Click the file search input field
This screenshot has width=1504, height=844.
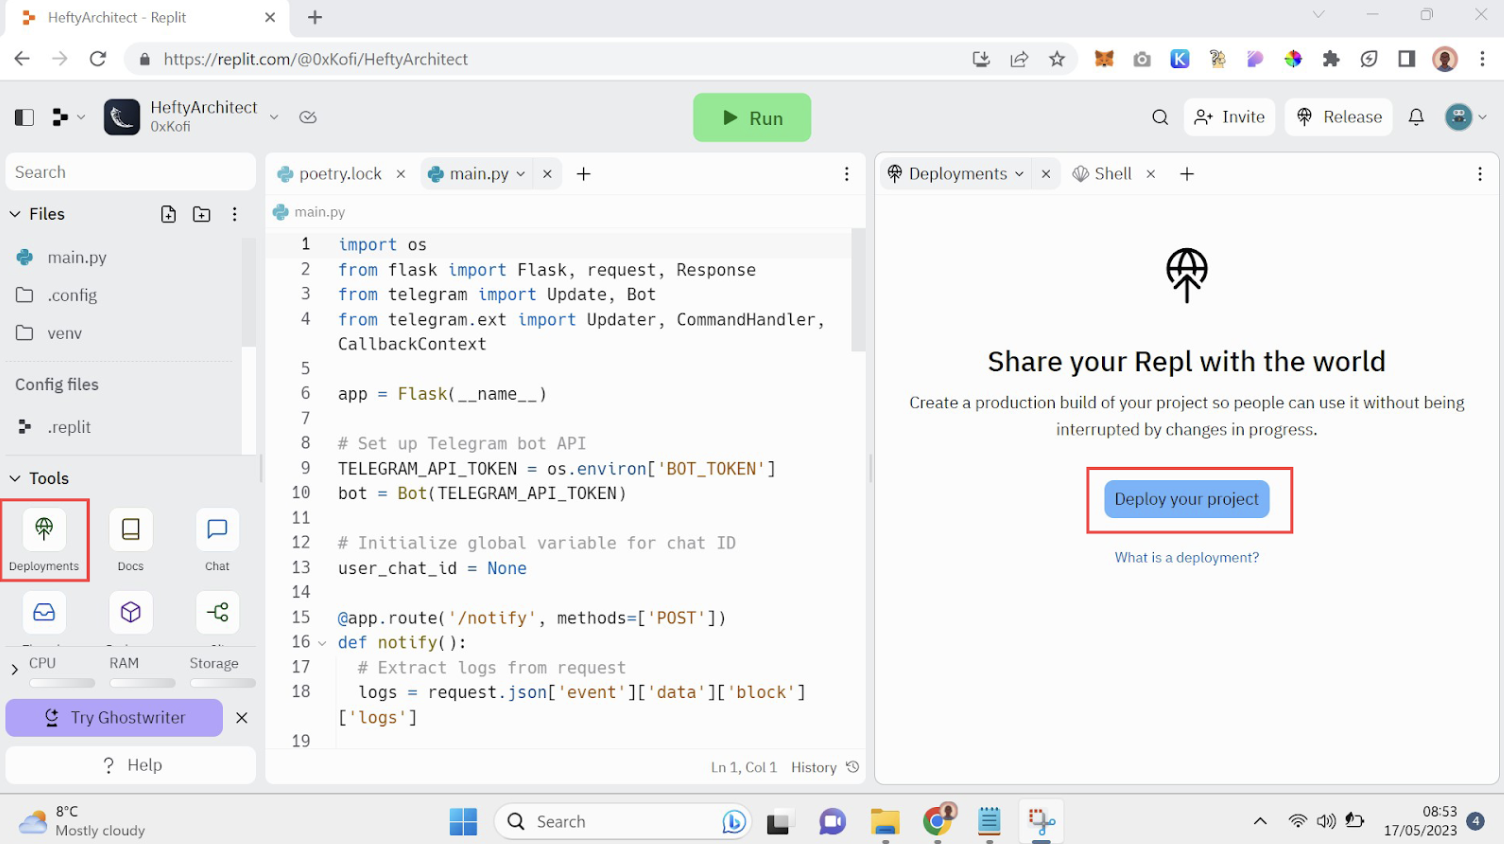tap(130, 172)
